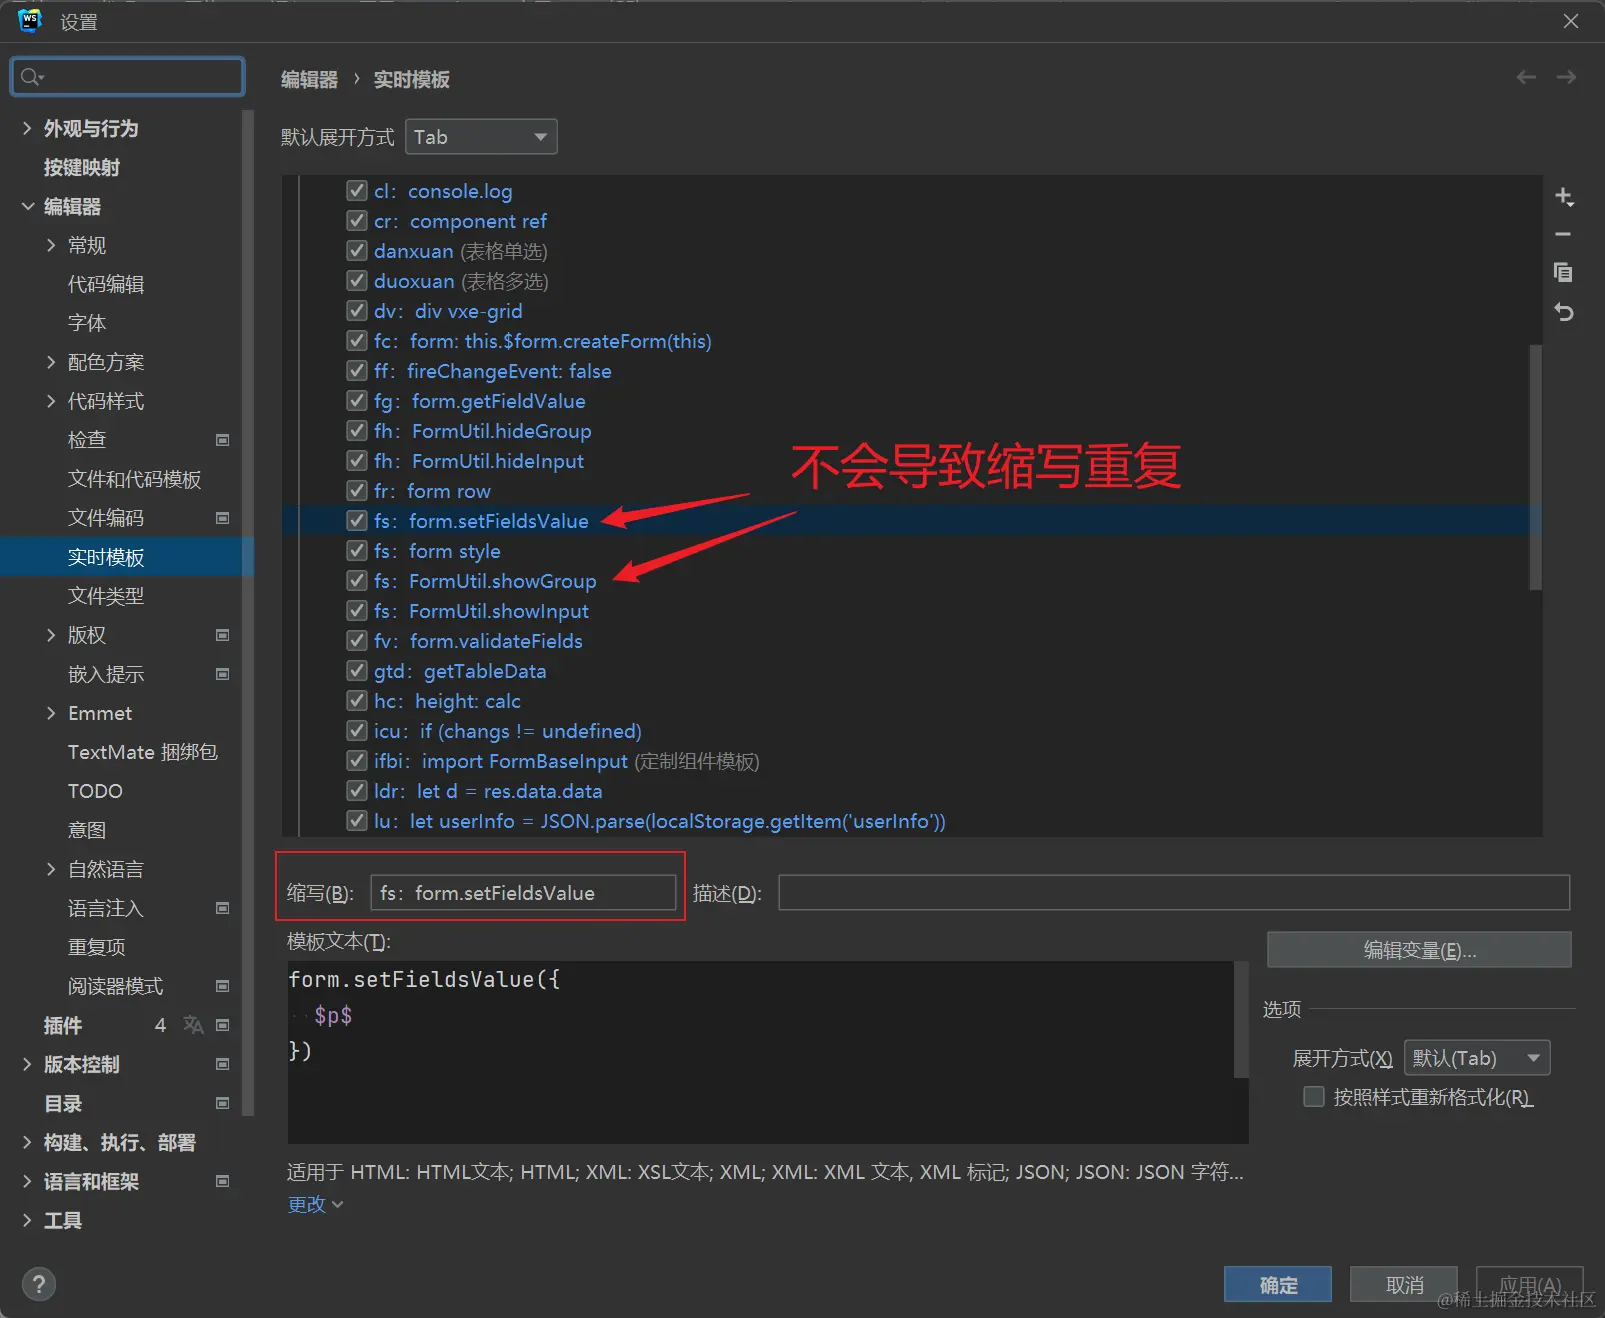Expand the 代码样式 tree node
Viewport: 1605px width, 1318px height.
point(51,401)
